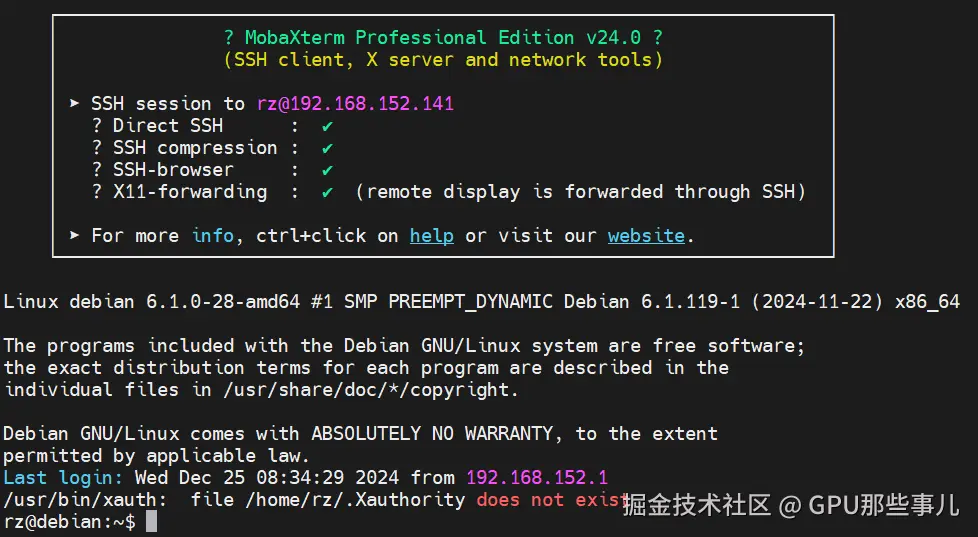The image size is (978, 537).
Task: Click the SSH-browser status checkmark
Action: (x=327, y=170)
